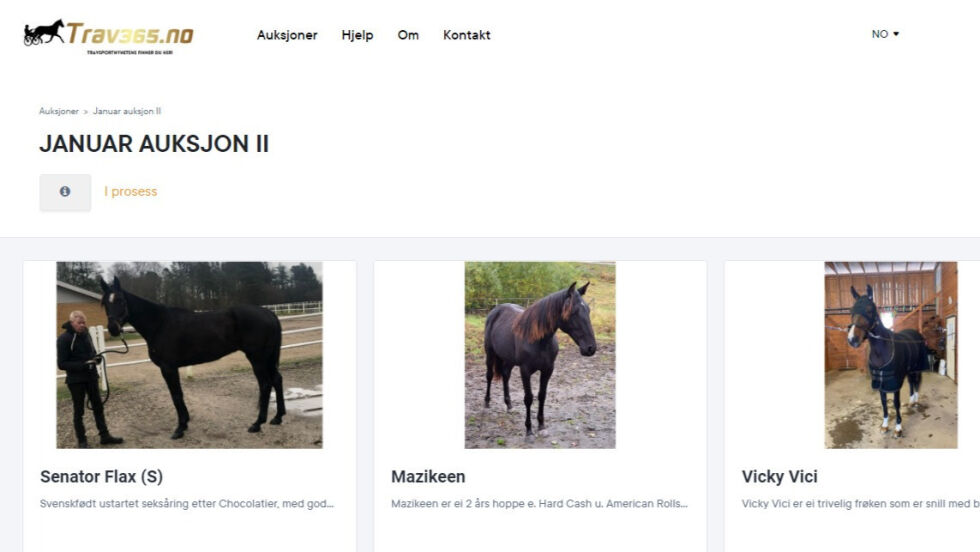Click the I prosess status label
Screen dimensions: 980x552
click(131, 192)
